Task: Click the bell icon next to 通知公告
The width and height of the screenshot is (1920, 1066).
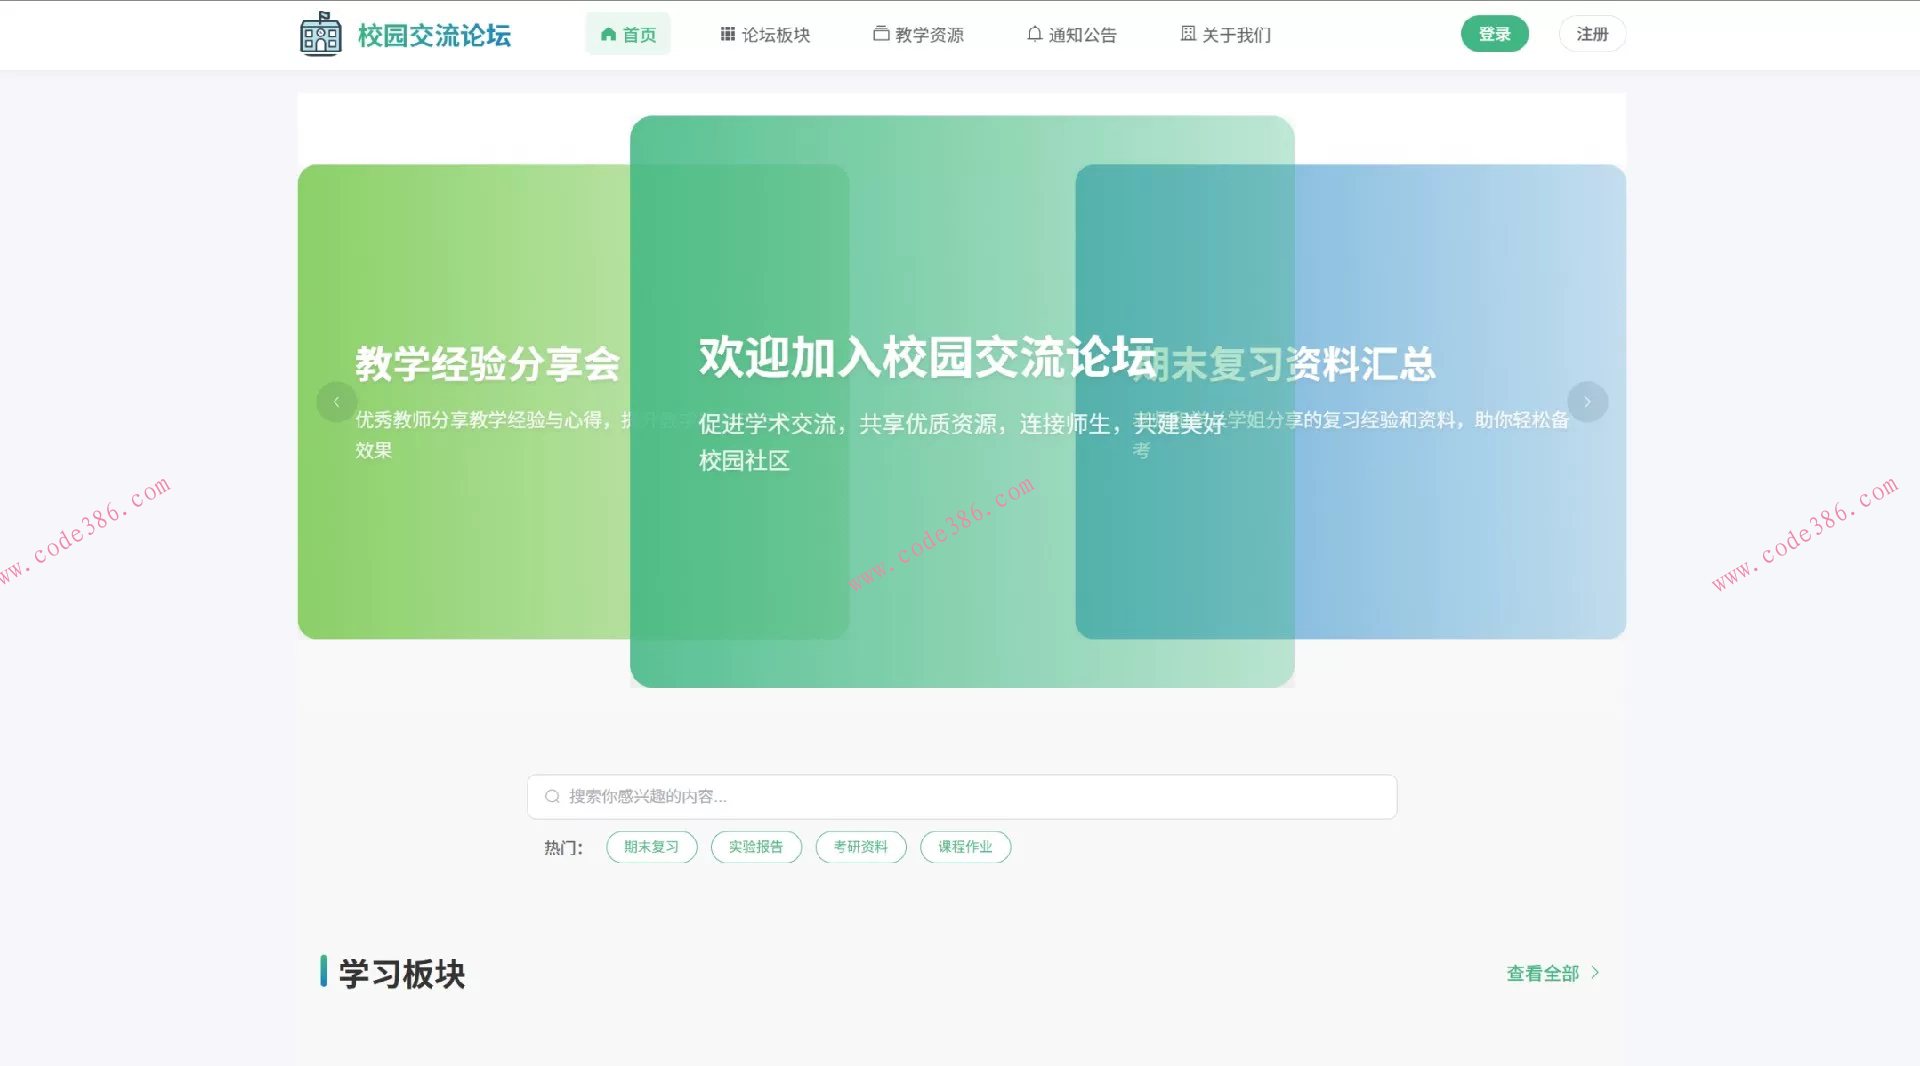Action: click(x=1034, y=33)
